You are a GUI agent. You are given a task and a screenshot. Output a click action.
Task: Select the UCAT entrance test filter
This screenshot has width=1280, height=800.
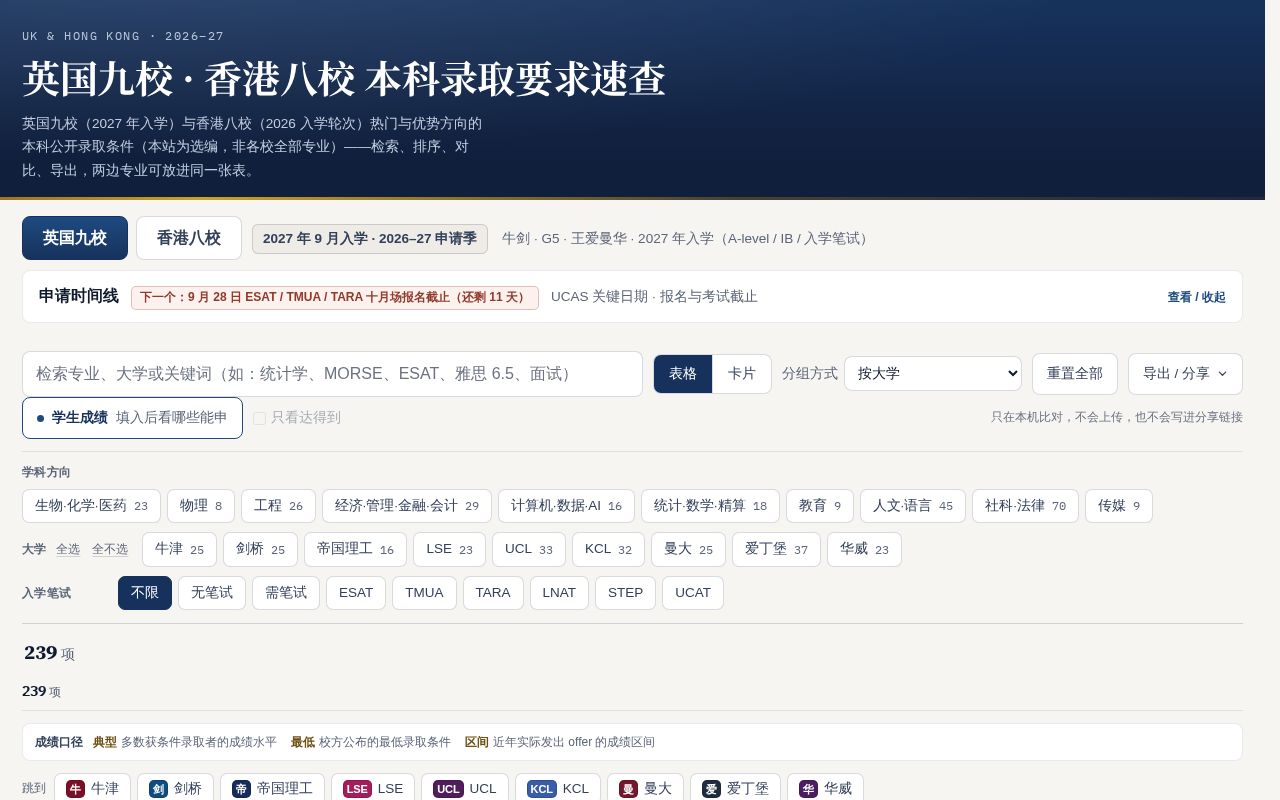pyautogui.click(x=693, y=593)
